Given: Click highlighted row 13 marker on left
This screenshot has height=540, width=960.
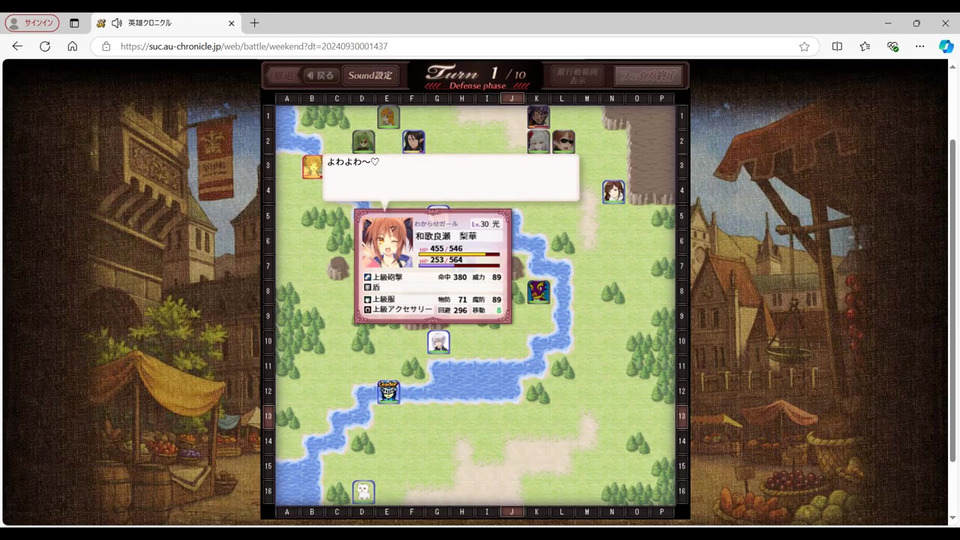Looking at the screenshot, I should 268,416.
